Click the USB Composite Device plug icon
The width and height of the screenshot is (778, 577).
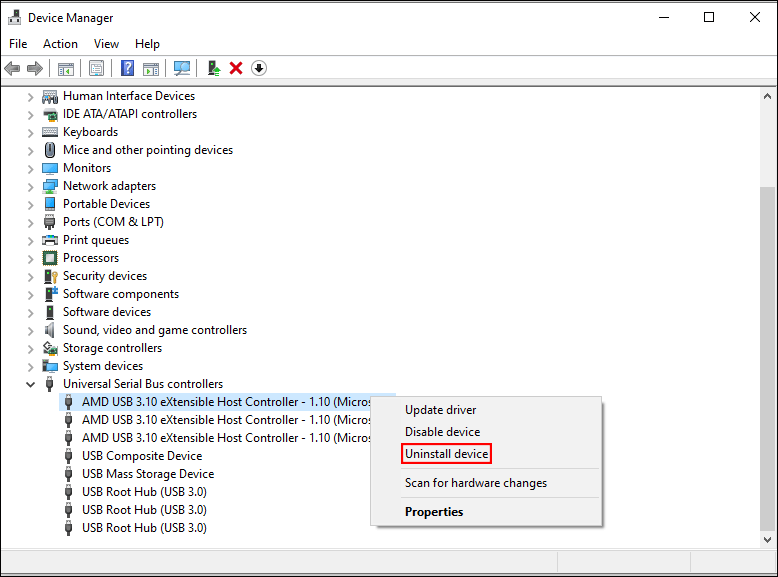coord(69,456)
